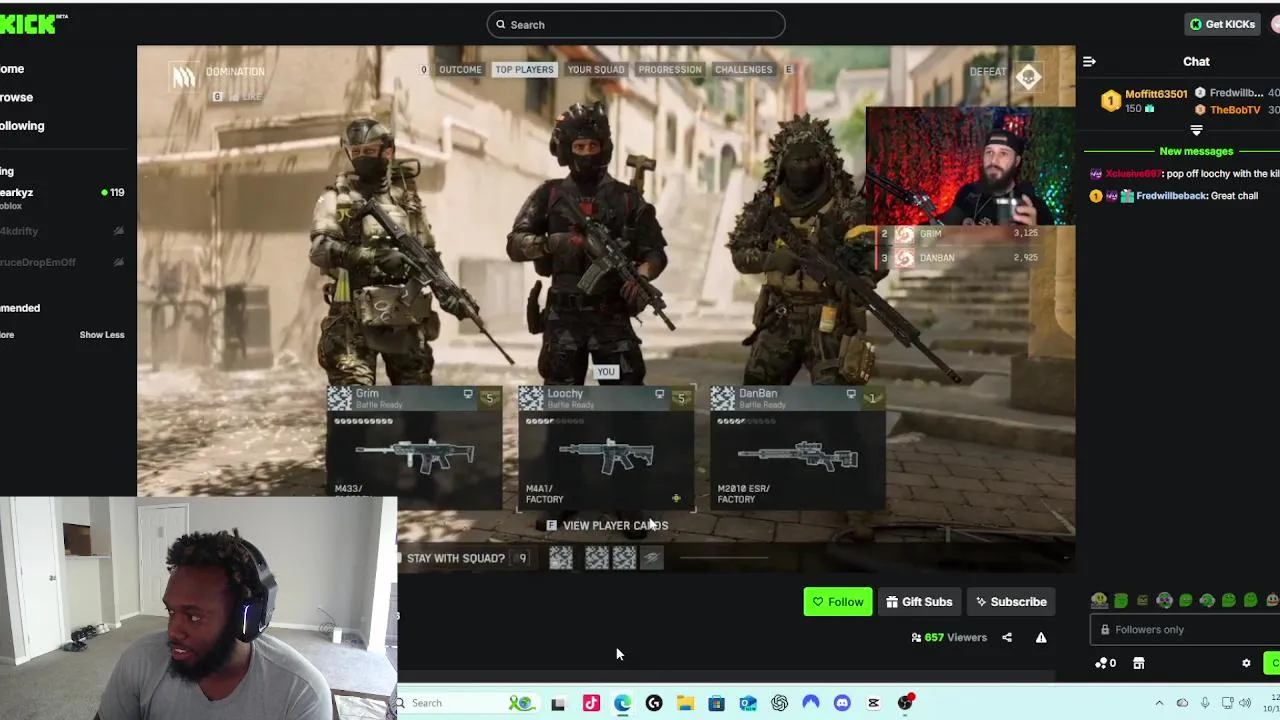Open Logitech G Hub from taskbar
This screenshot has height=720, width=1280.
654,704
